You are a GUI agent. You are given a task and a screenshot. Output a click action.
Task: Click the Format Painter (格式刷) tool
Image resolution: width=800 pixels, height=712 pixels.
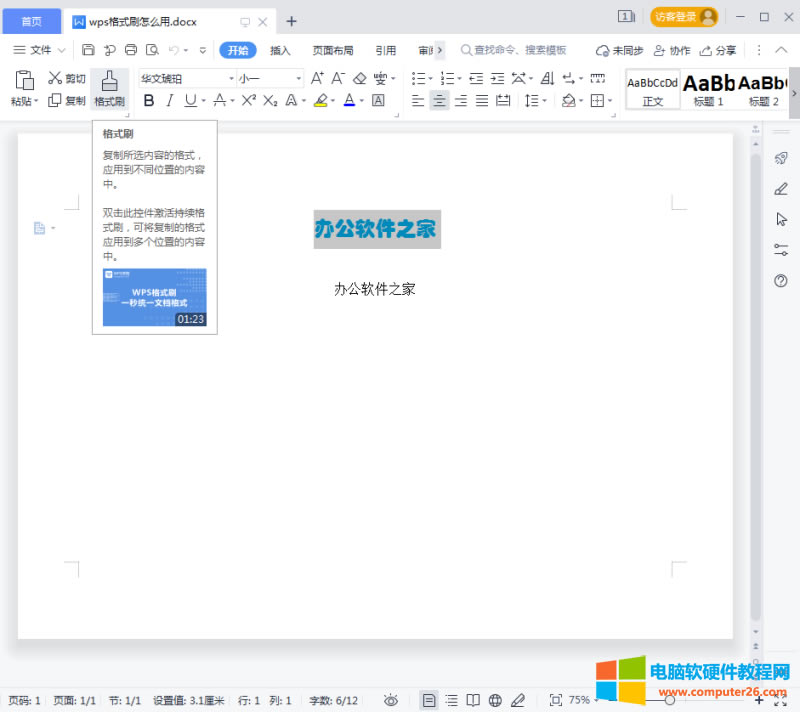109,88
